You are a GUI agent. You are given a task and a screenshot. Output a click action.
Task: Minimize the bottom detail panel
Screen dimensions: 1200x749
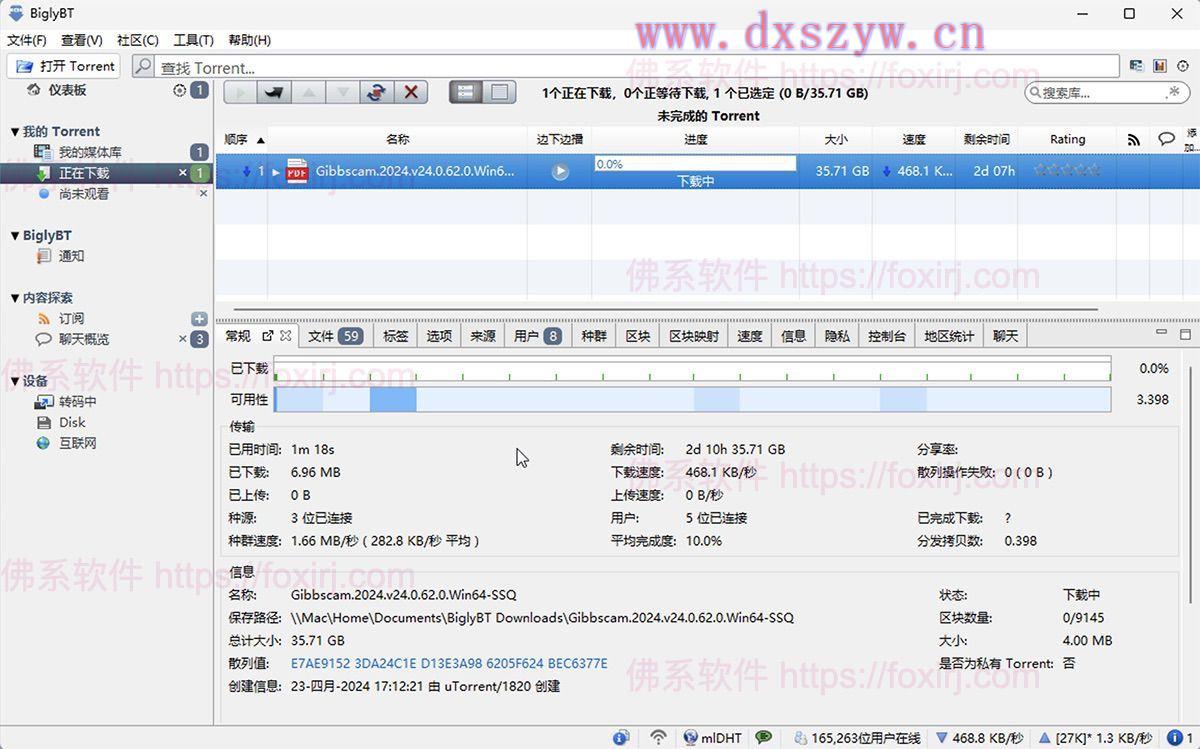(x=1161, y=333)
